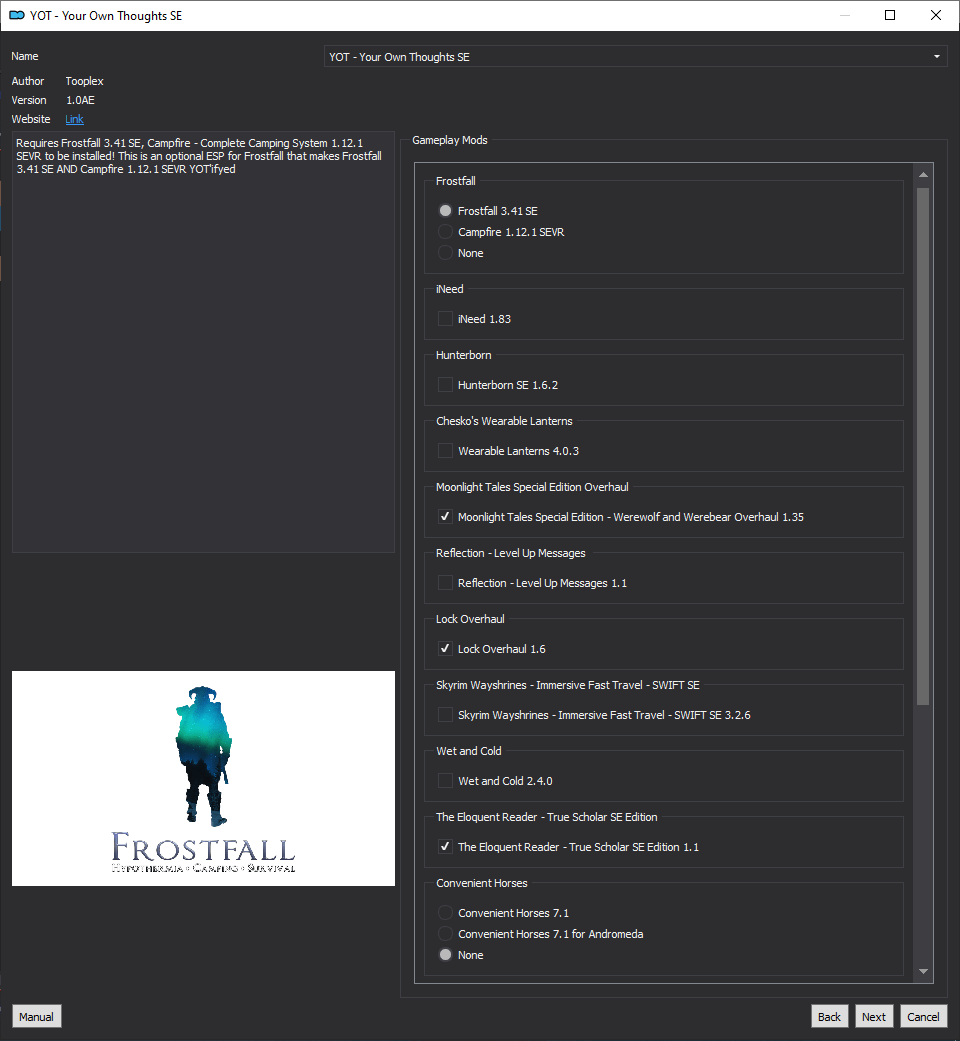The height and width of the screenshot is (1041, 960).
Task: Click the Wet and Cold group label
Action: (469, 751)
